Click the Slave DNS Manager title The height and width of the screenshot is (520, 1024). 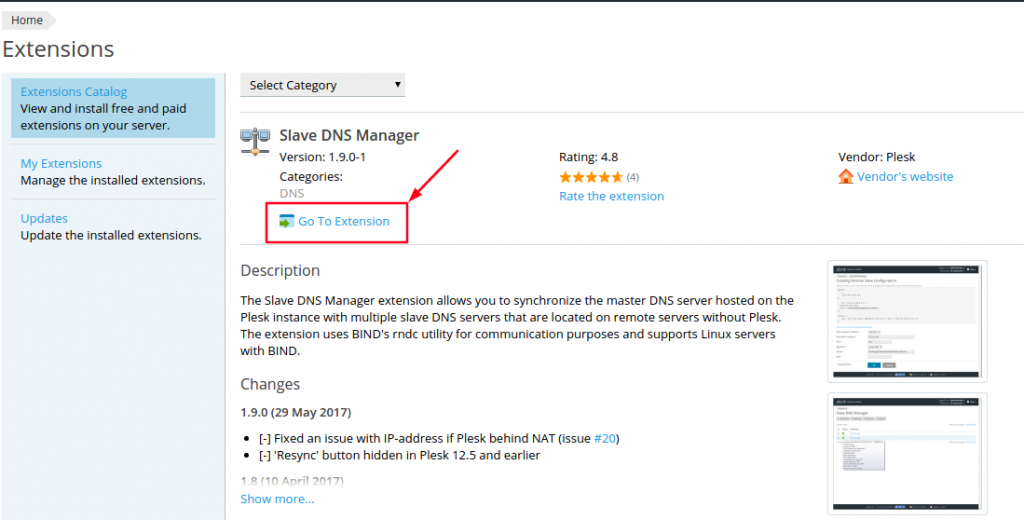pos(349,135)
